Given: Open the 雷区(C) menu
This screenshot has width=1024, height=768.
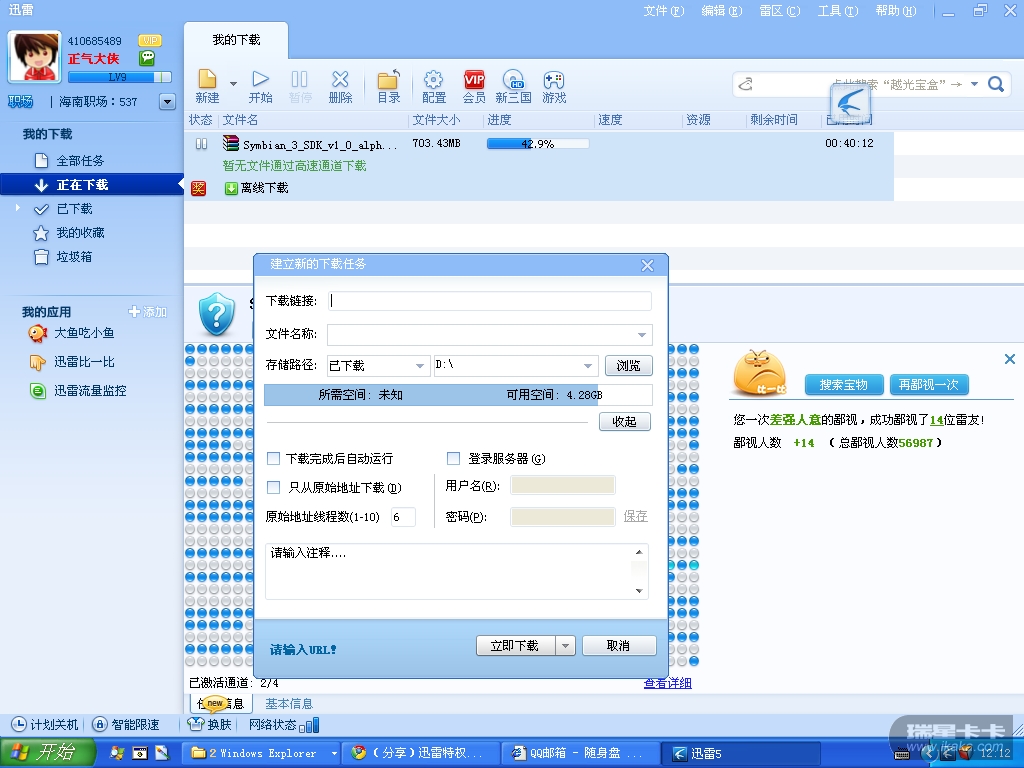Looking at the screenshot, I should click(780, 10).
